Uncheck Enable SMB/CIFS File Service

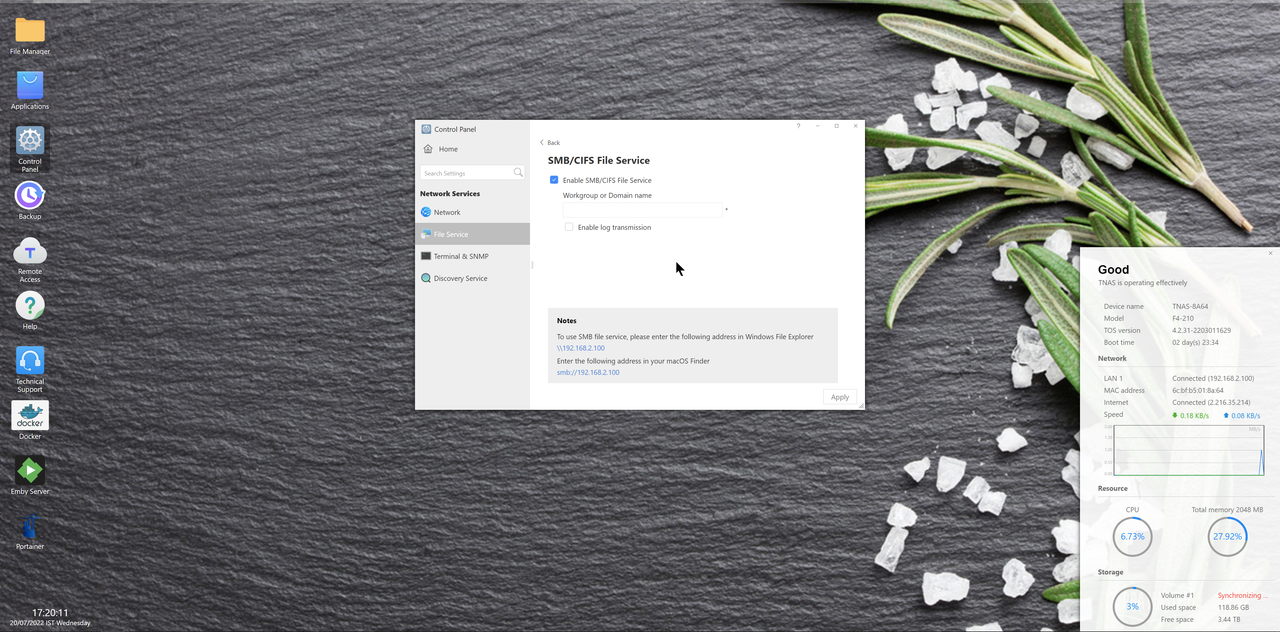pyautogui.click(x=554, y=180)
